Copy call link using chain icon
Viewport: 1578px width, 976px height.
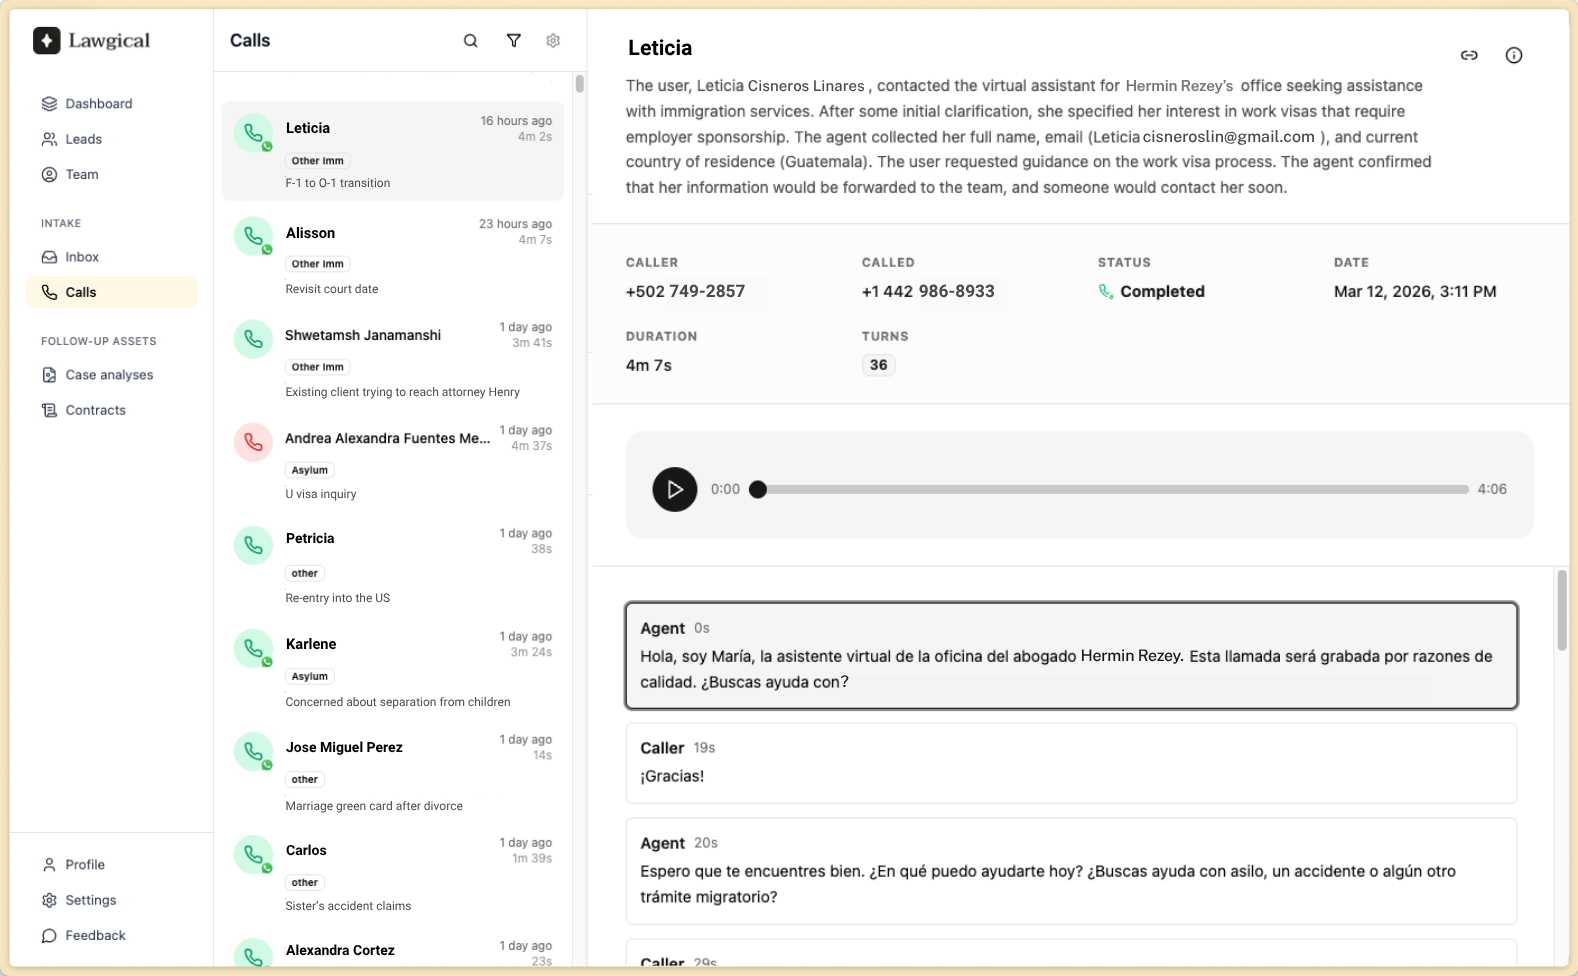click(x=1468, y=55)
